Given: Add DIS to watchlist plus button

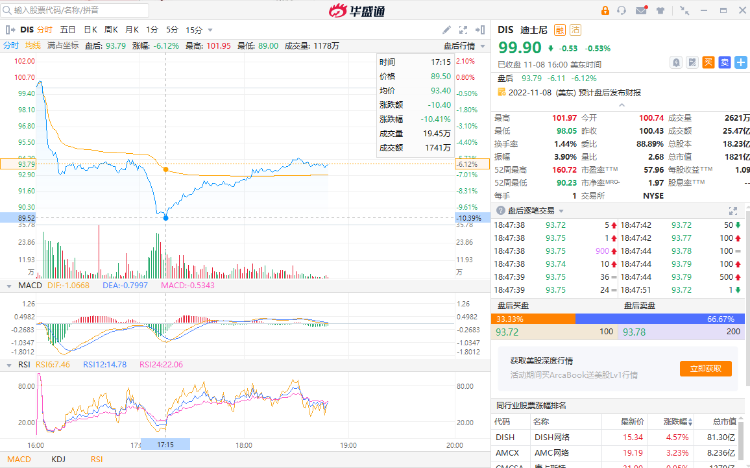Looking at the screenshot, I should [x=741, y=62].
